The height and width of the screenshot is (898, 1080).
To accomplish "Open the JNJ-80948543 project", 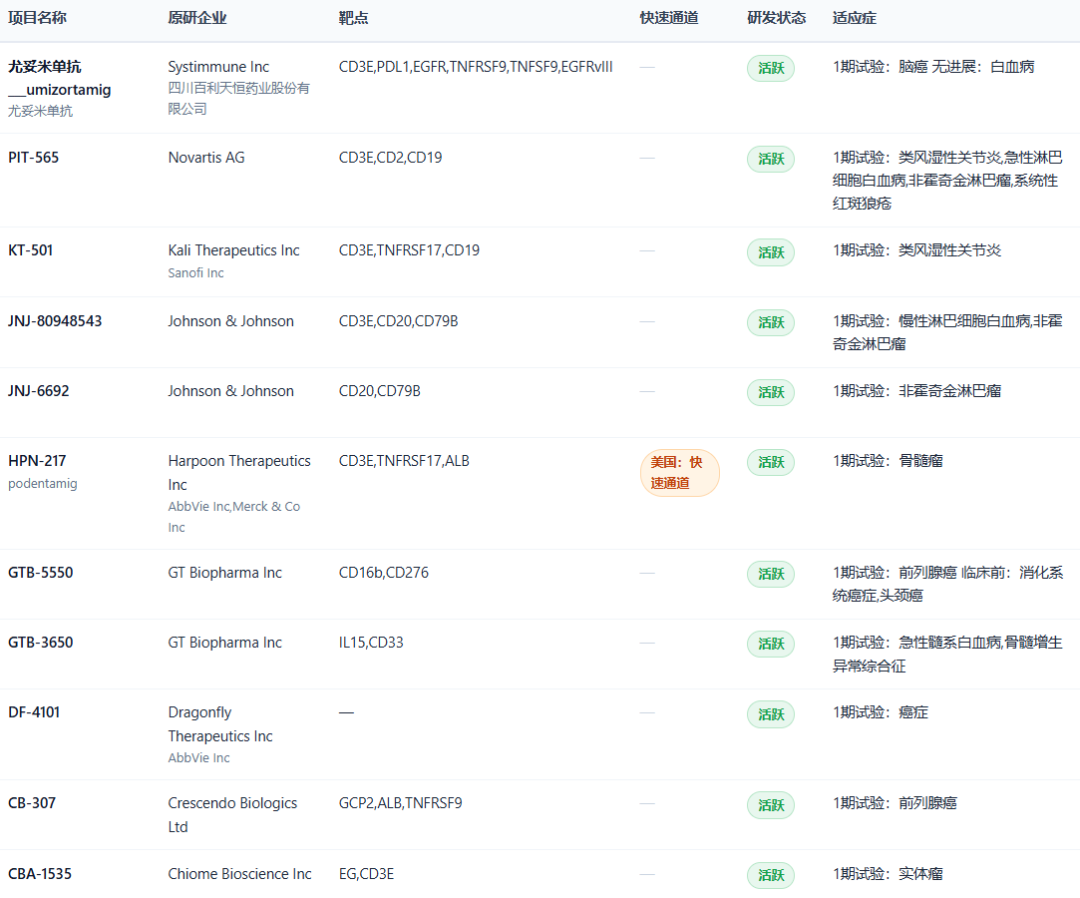I will tap(55, 322).
